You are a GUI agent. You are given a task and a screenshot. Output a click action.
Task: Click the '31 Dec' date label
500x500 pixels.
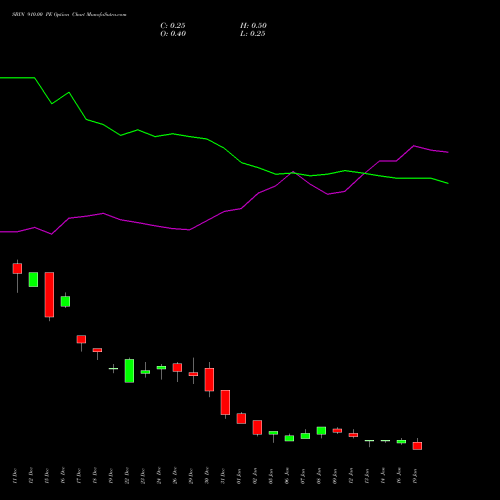[x=223, y=476]
